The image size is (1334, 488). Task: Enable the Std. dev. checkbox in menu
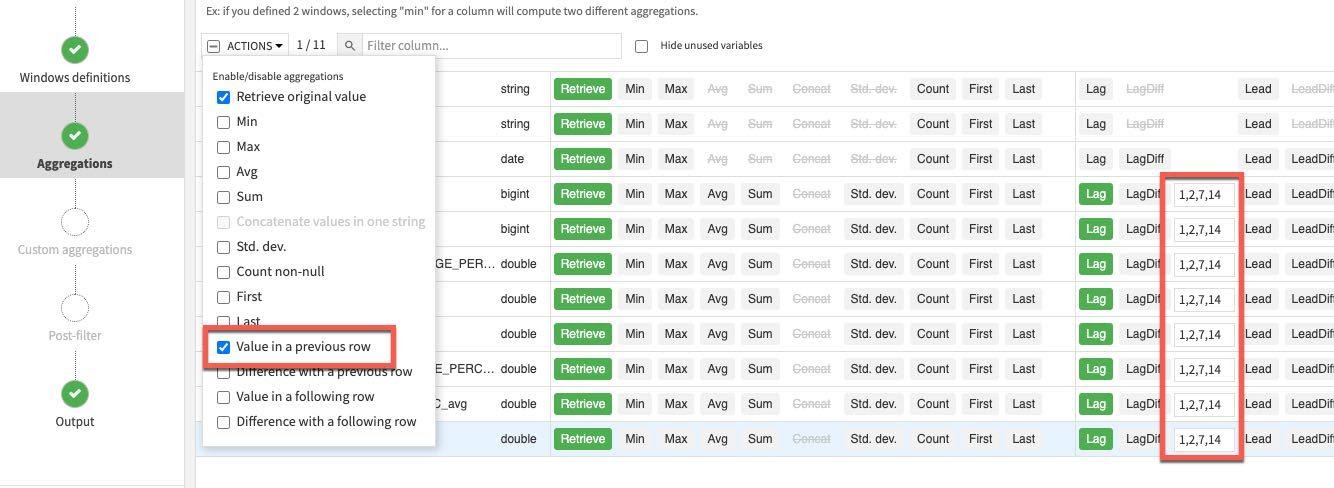click(x=224, y=247)
